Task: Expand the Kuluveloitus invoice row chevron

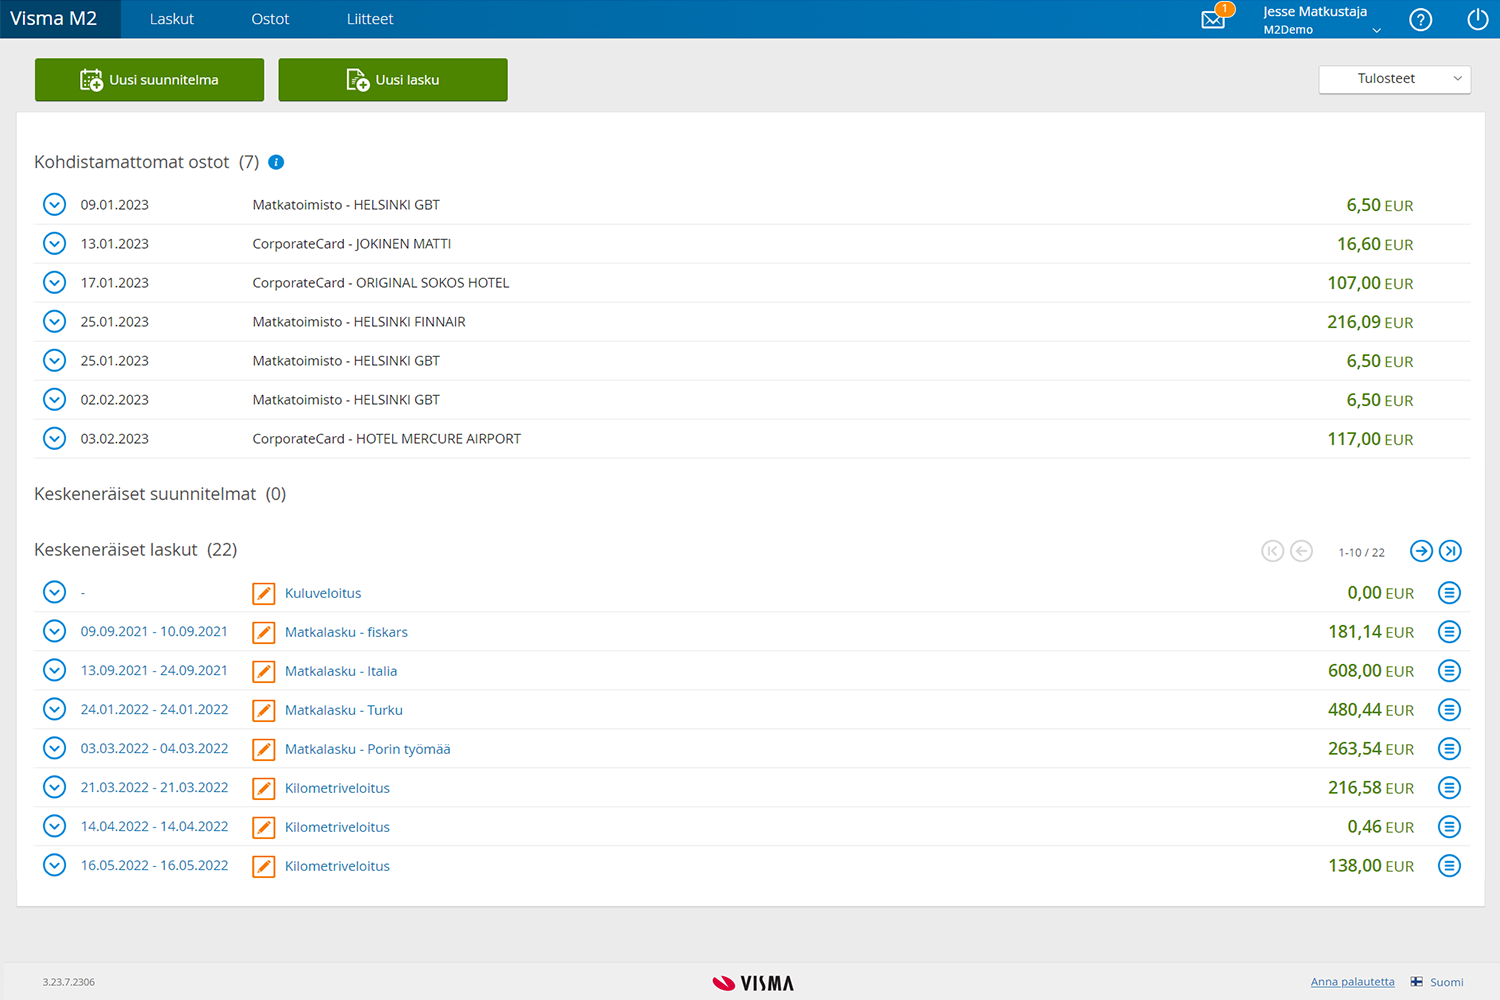Action: [x=55, y=593]
